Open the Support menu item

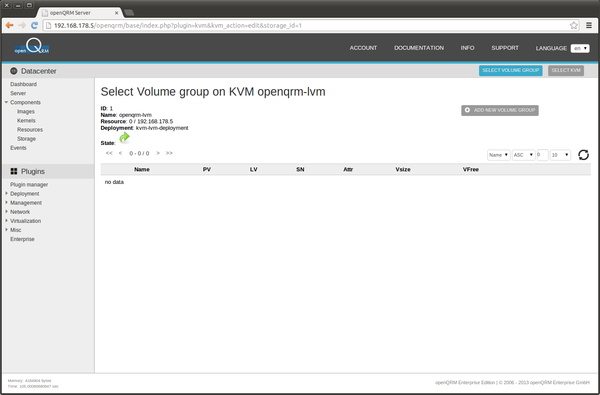(505, 48)
